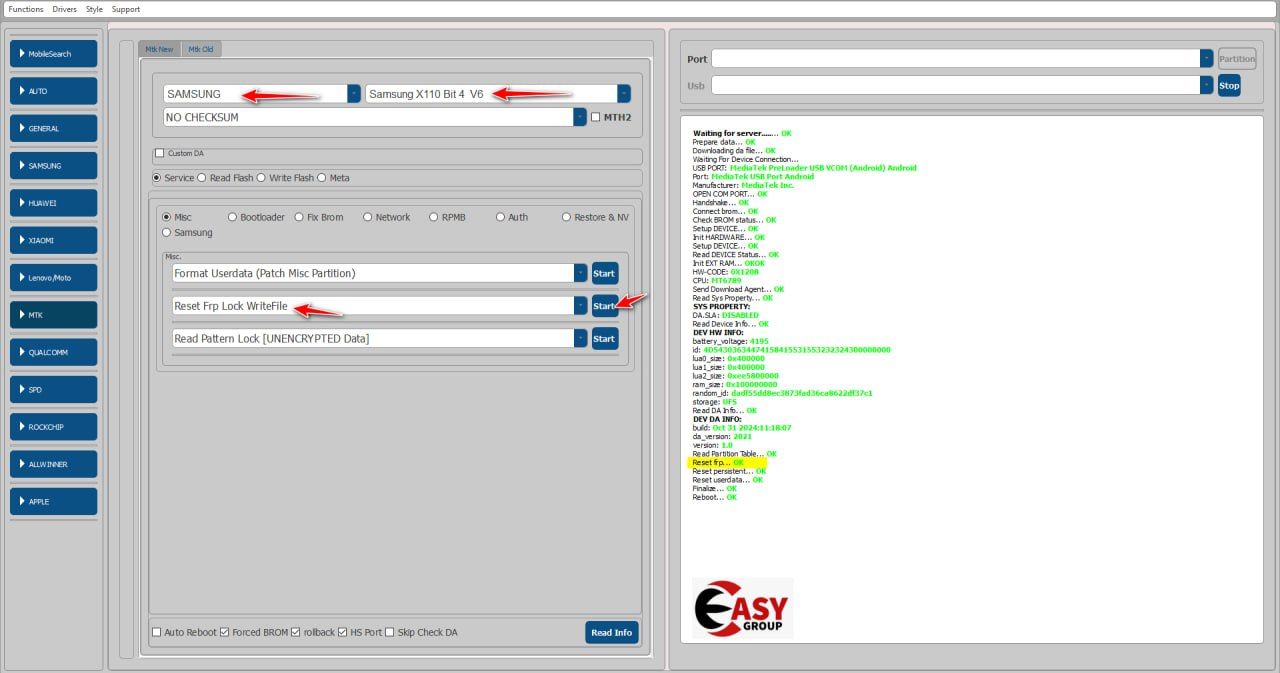Open the HUAWEI sidebar section

tap(54, 203)
